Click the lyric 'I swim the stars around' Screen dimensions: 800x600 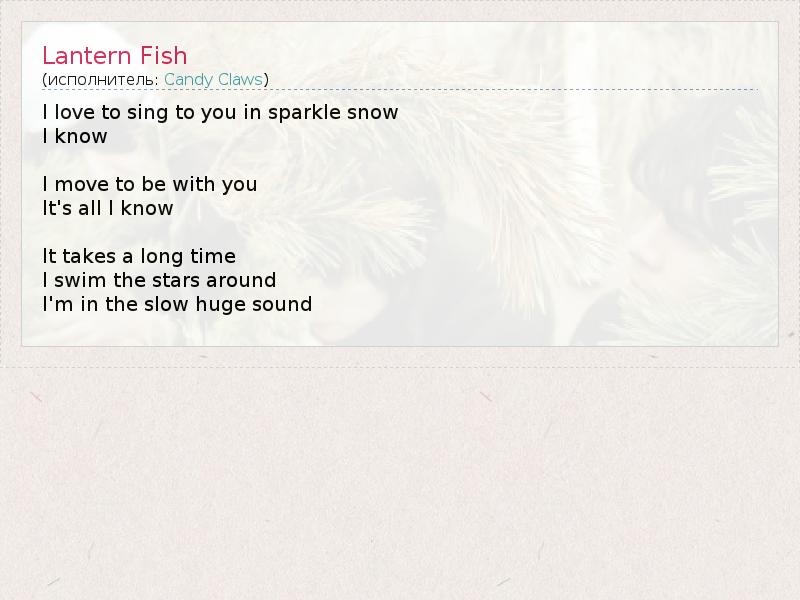click(159, 280)
